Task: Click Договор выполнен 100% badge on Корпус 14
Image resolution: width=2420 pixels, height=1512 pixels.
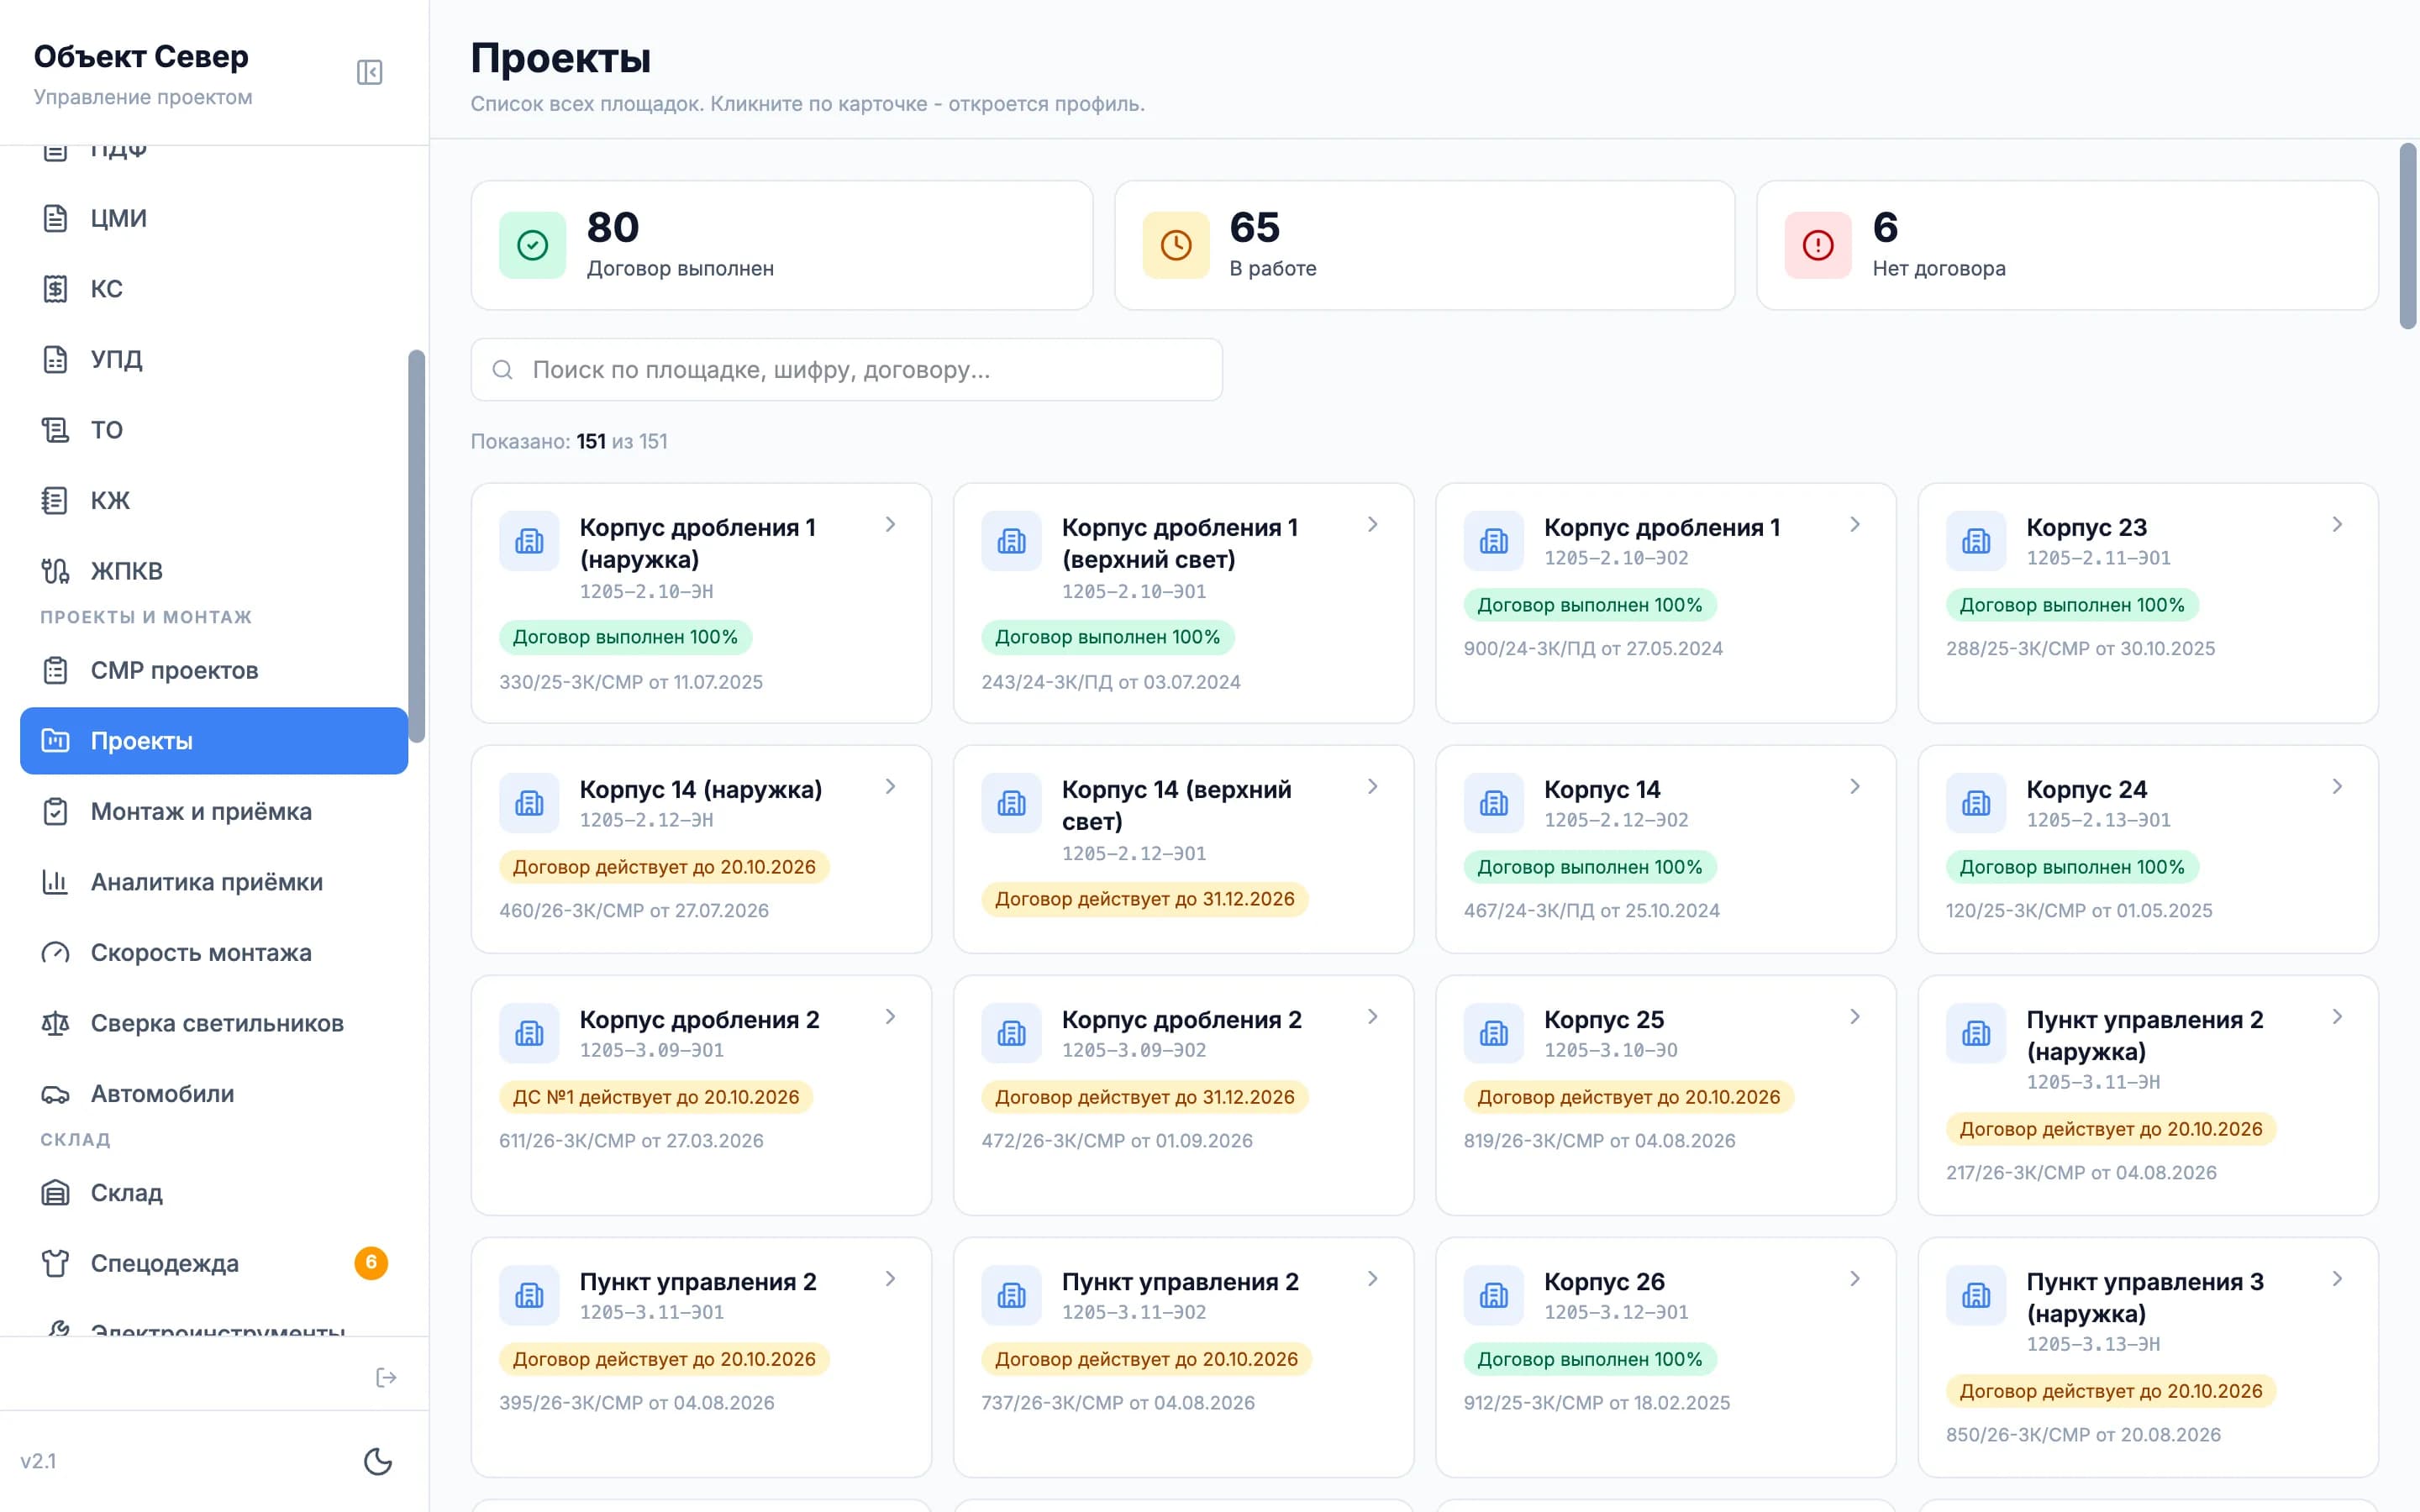Action: [1590, 867]
